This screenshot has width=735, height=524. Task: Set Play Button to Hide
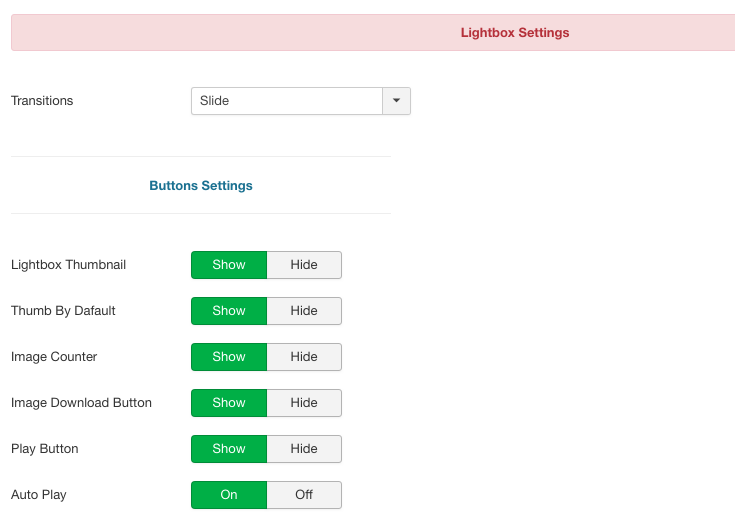pos(304,449)
